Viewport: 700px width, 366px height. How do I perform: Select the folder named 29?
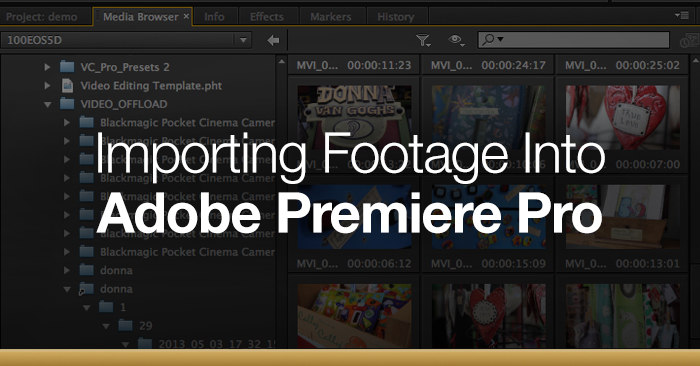146,326
